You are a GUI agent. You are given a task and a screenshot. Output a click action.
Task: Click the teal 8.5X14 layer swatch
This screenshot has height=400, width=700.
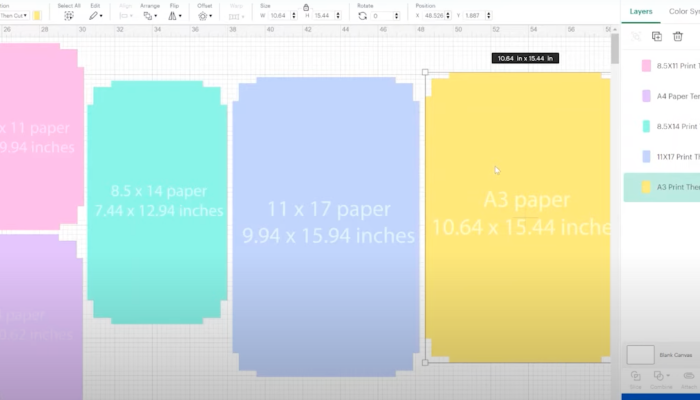[x=646, y=126]
